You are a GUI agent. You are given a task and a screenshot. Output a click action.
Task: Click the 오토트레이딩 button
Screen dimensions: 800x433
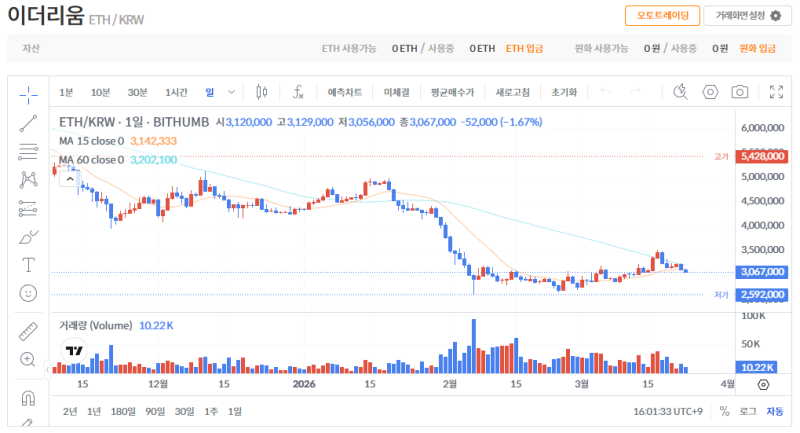662,16
